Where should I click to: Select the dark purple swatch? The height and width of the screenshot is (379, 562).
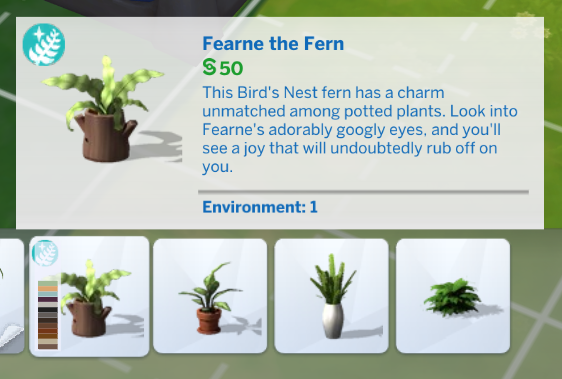[x=48, y=299]
